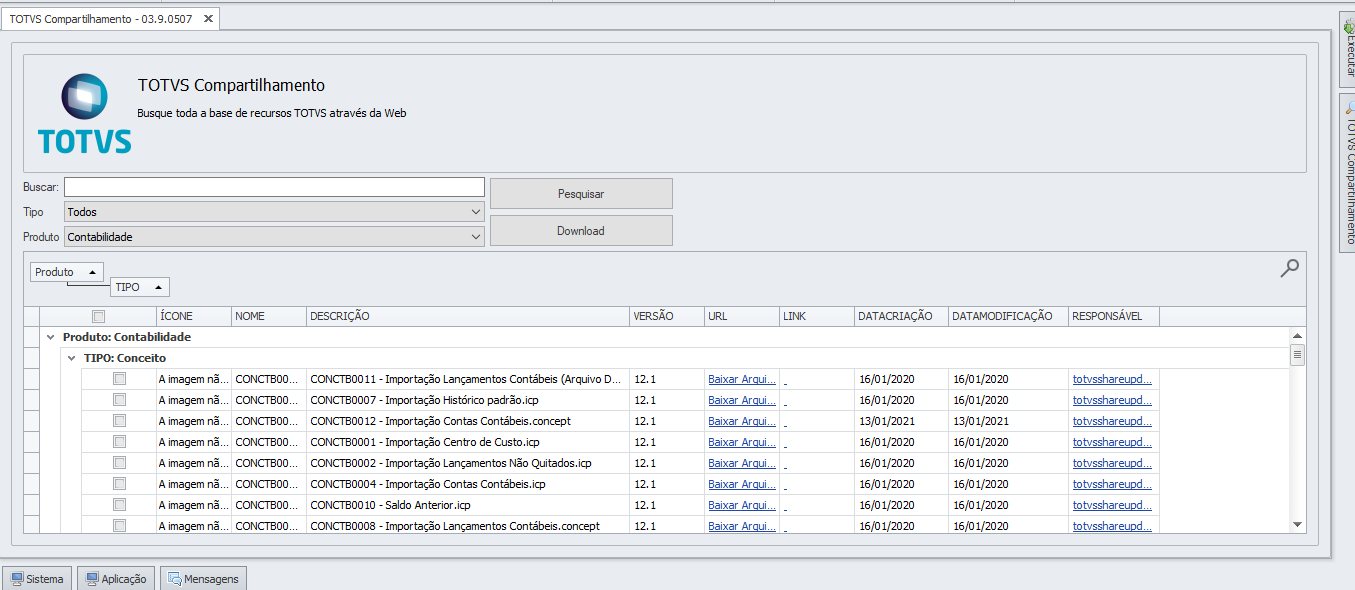This screenshot has height=590, width=1355.
Task: Open the Sistema bottom tab
Action: (37, 579)
